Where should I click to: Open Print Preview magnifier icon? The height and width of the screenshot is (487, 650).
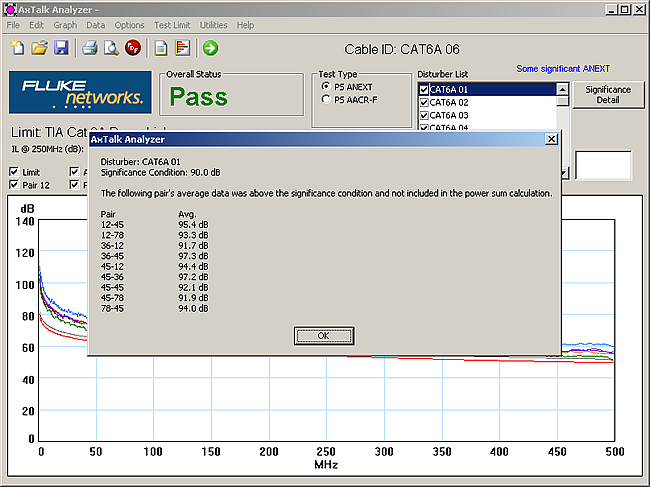tap(111, 48)
